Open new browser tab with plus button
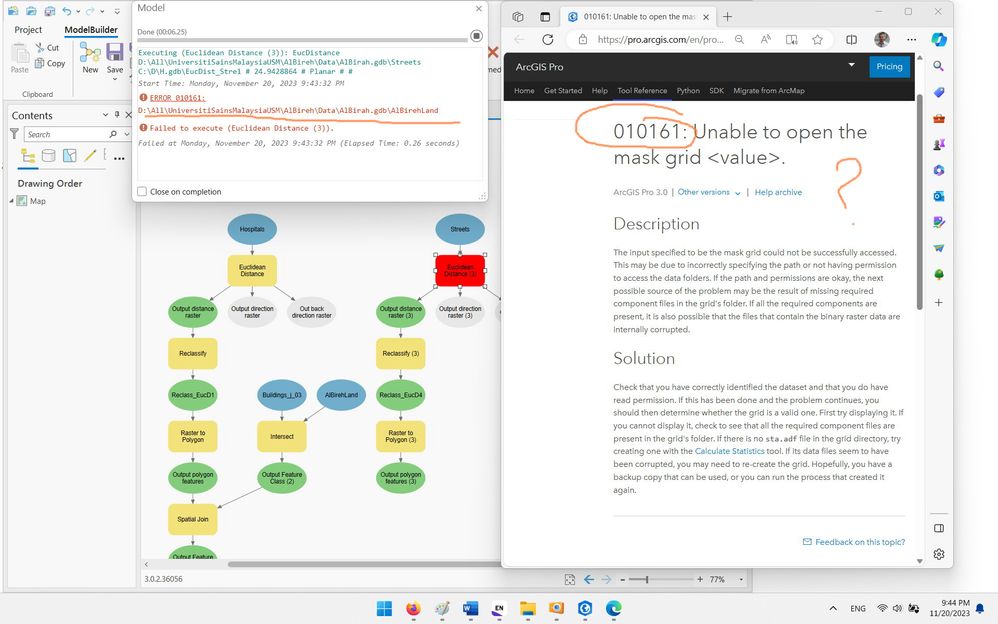This screenshot has height=624, width=998. (x=727, y=17)
